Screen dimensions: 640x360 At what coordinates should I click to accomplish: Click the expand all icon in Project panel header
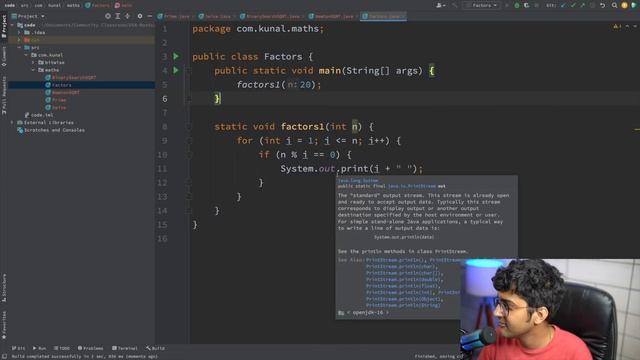(118, 16)
